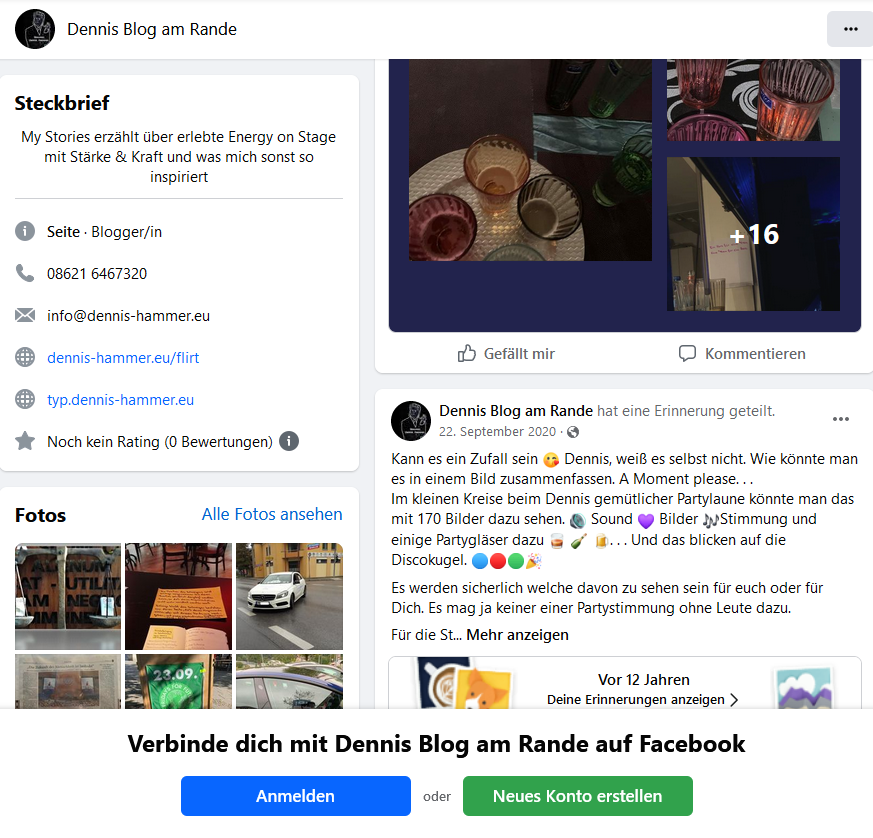Click the post author's profile avatar

tap(411, 421)
